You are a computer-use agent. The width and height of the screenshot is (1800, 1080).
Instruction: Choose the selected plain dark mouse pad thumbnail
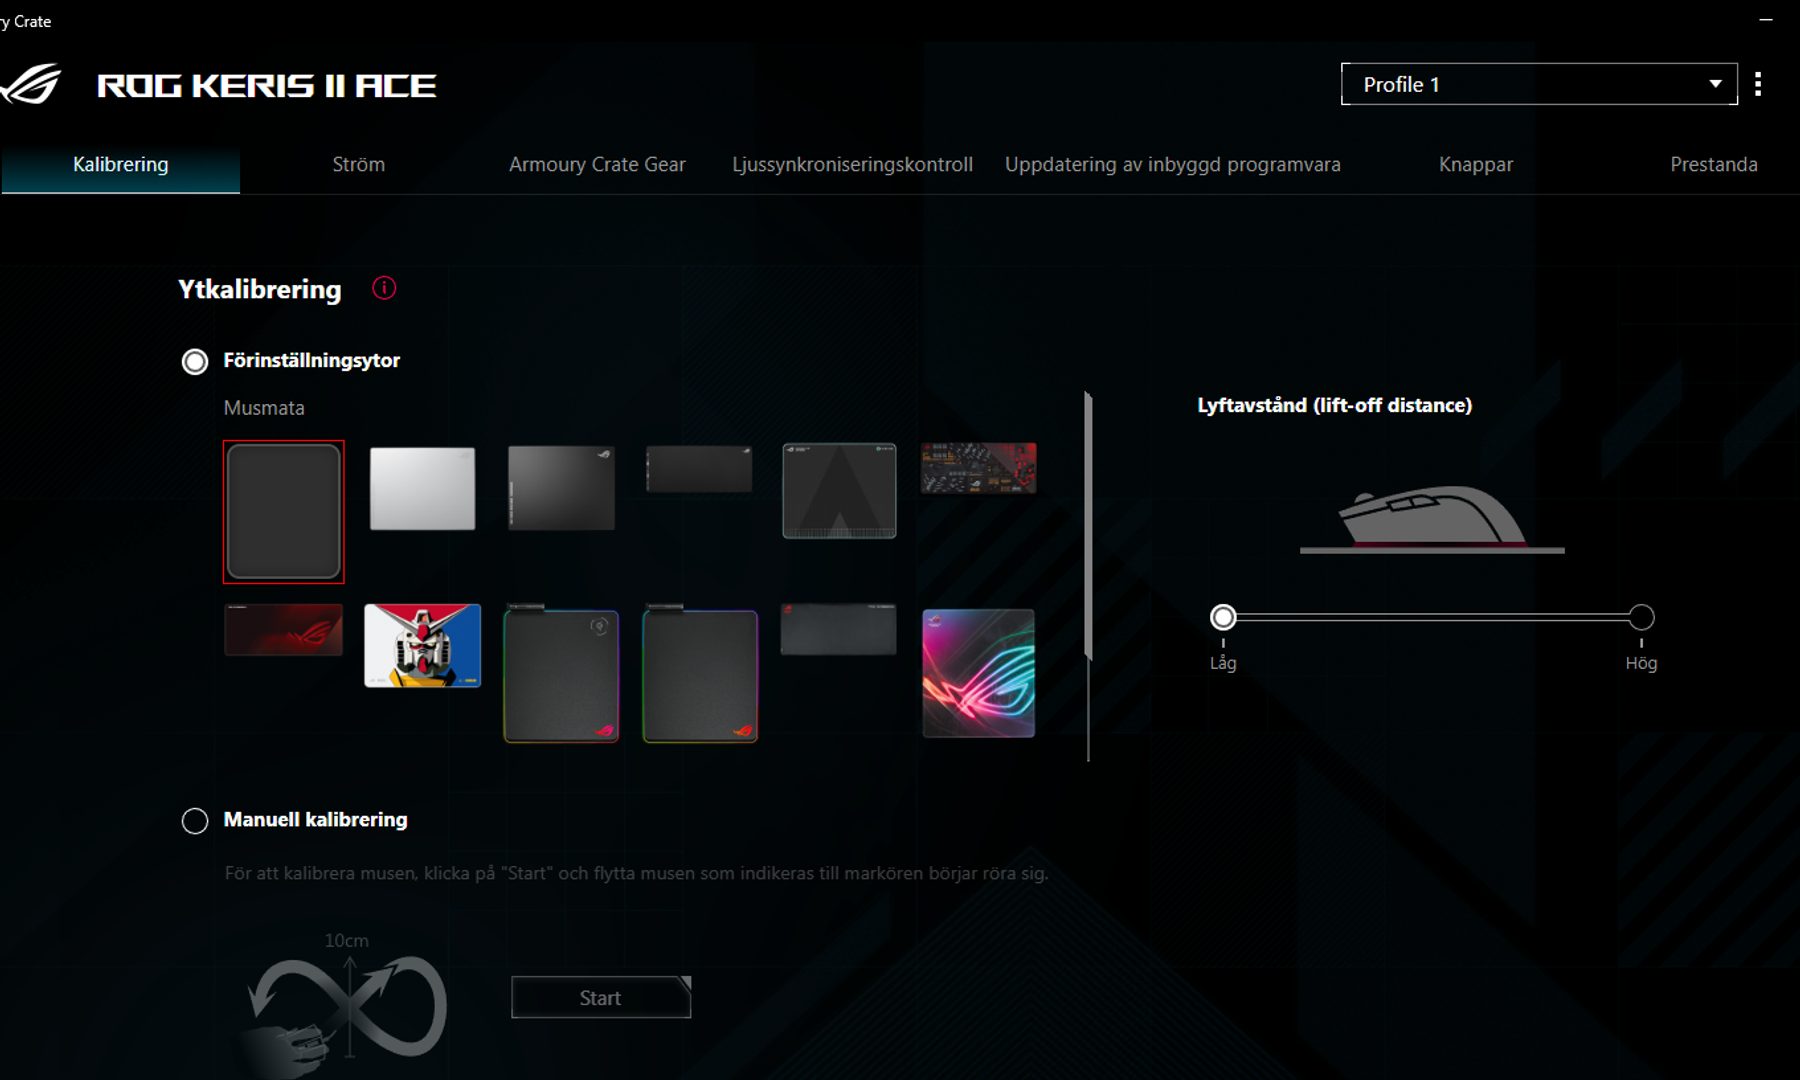click(x=284, y=512)
